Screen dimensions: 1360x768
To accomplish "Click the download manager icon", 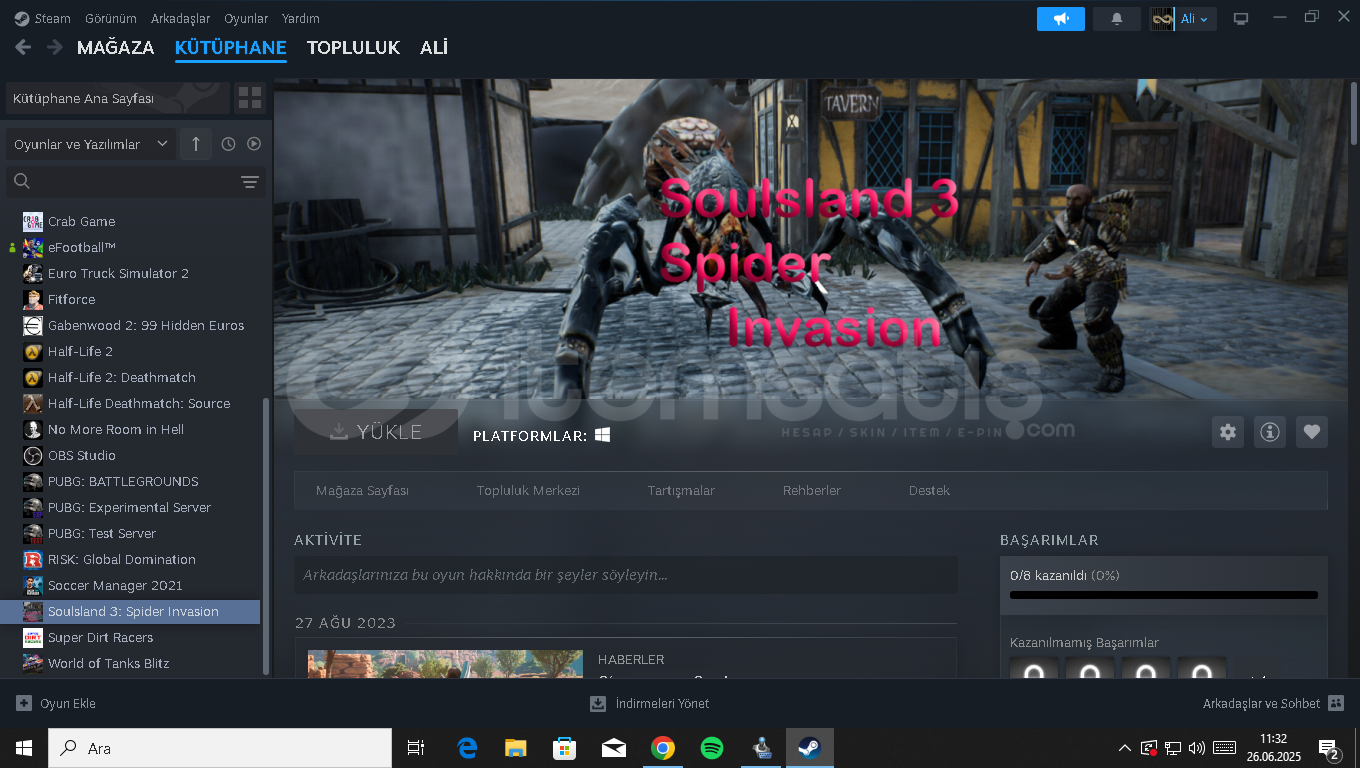I will tap(598, 703).
